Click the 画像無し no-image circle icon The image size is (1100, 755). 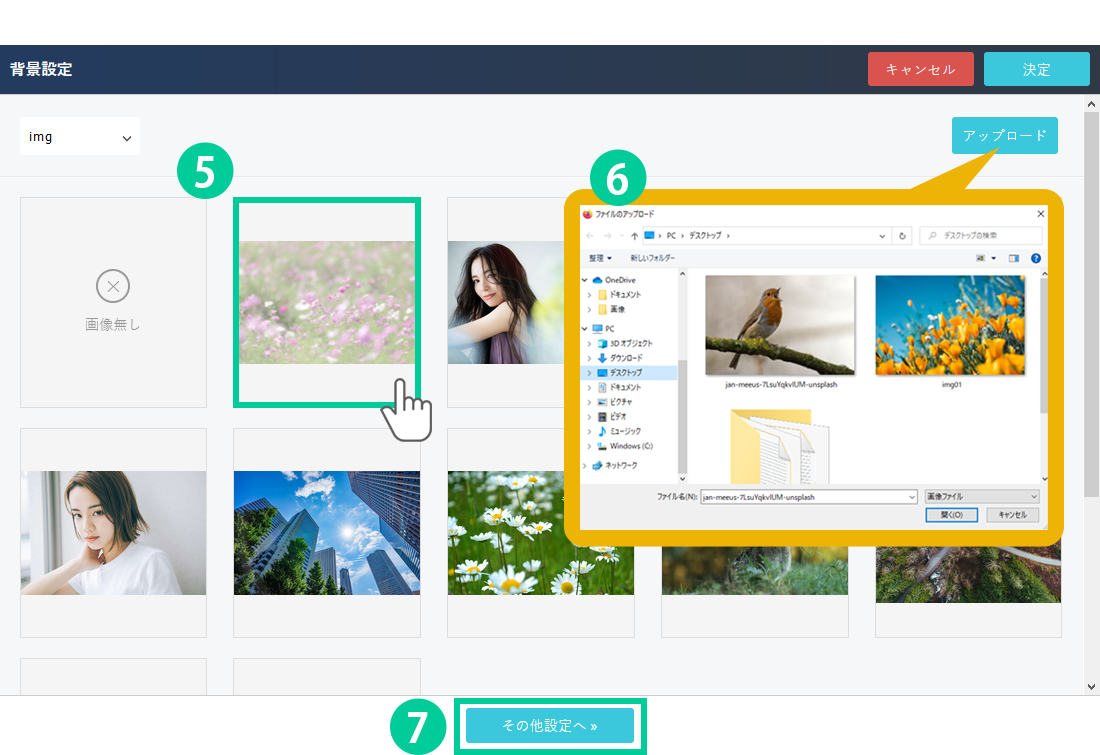coord(113,288)
